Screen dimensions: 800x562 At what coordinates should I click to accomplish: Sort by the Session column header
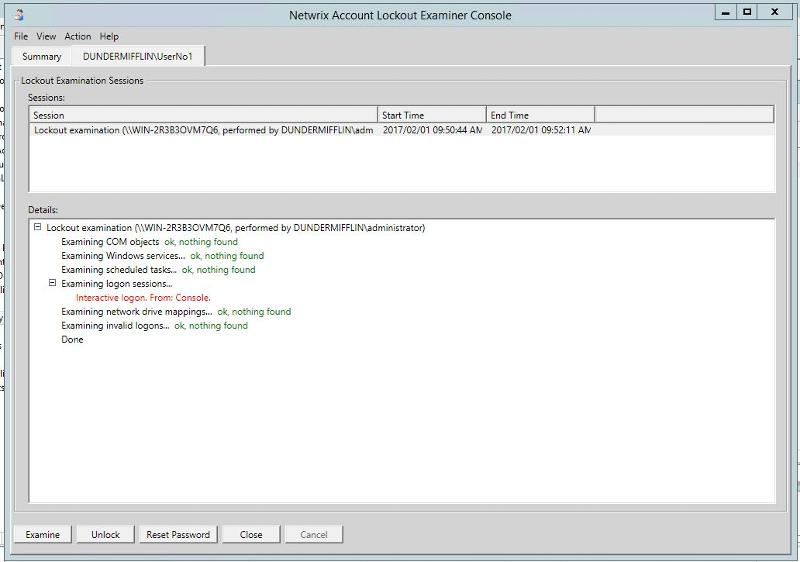pos(203,115)
